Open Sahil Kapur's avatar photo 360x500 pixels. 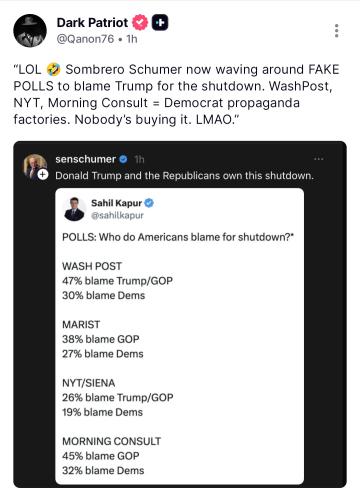coord(74,209)
